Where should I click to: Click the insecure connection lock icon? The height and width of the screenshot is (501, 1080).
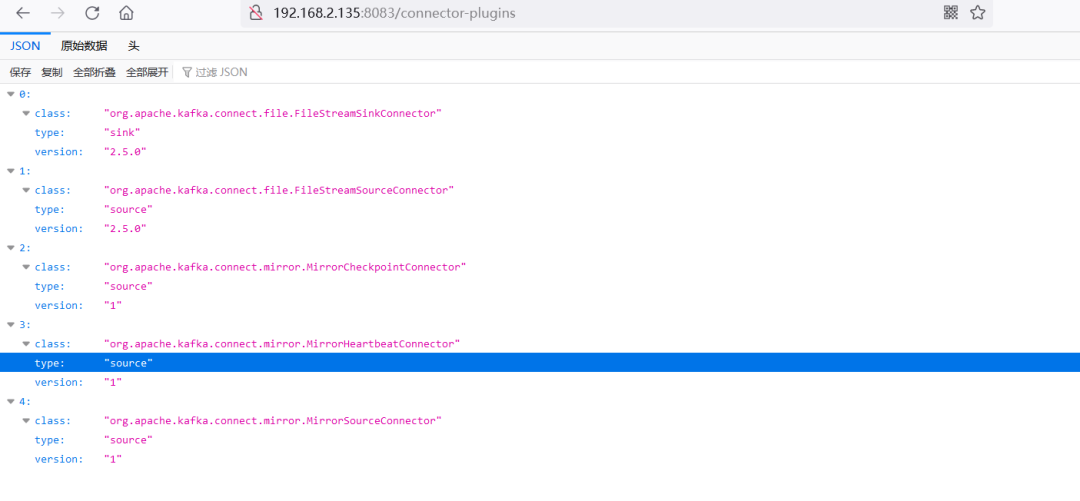256,13
